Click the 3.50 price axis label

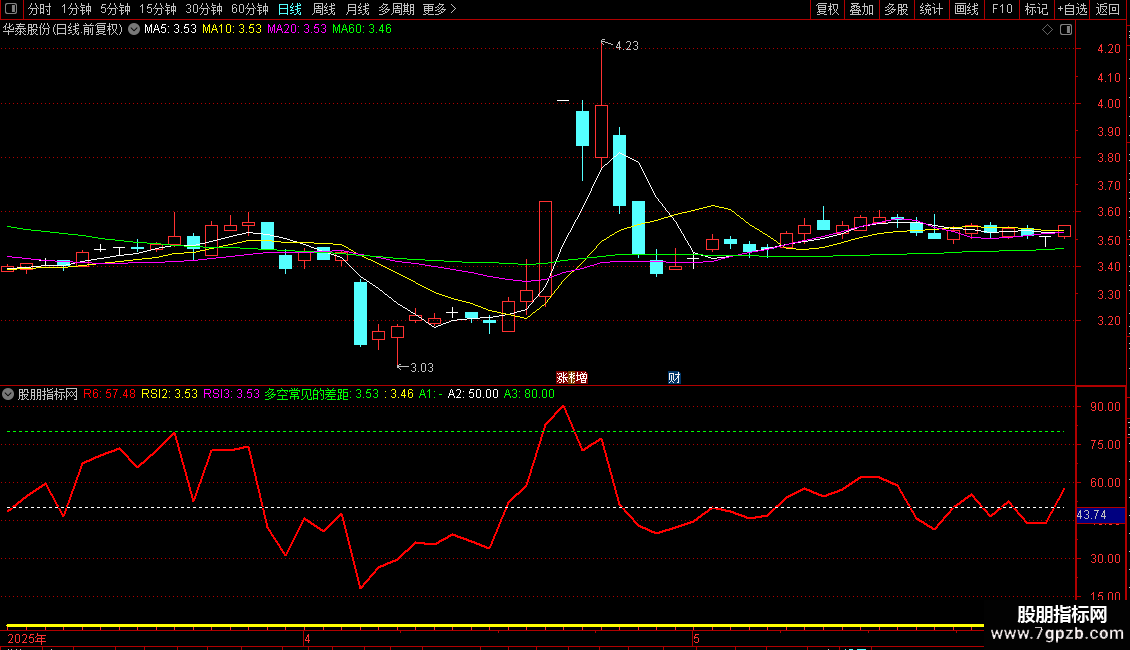(1109, 241)
